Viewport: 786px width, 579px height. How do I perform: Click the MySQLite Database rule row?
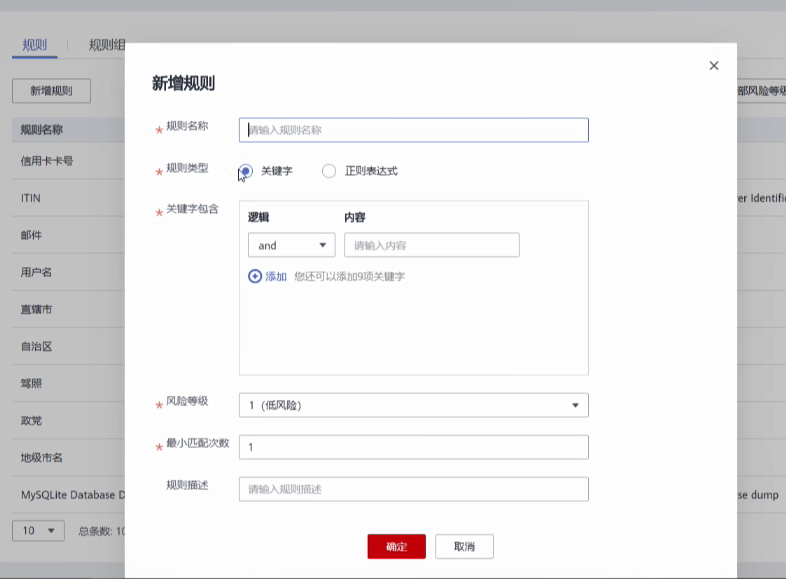click(68, 495)
